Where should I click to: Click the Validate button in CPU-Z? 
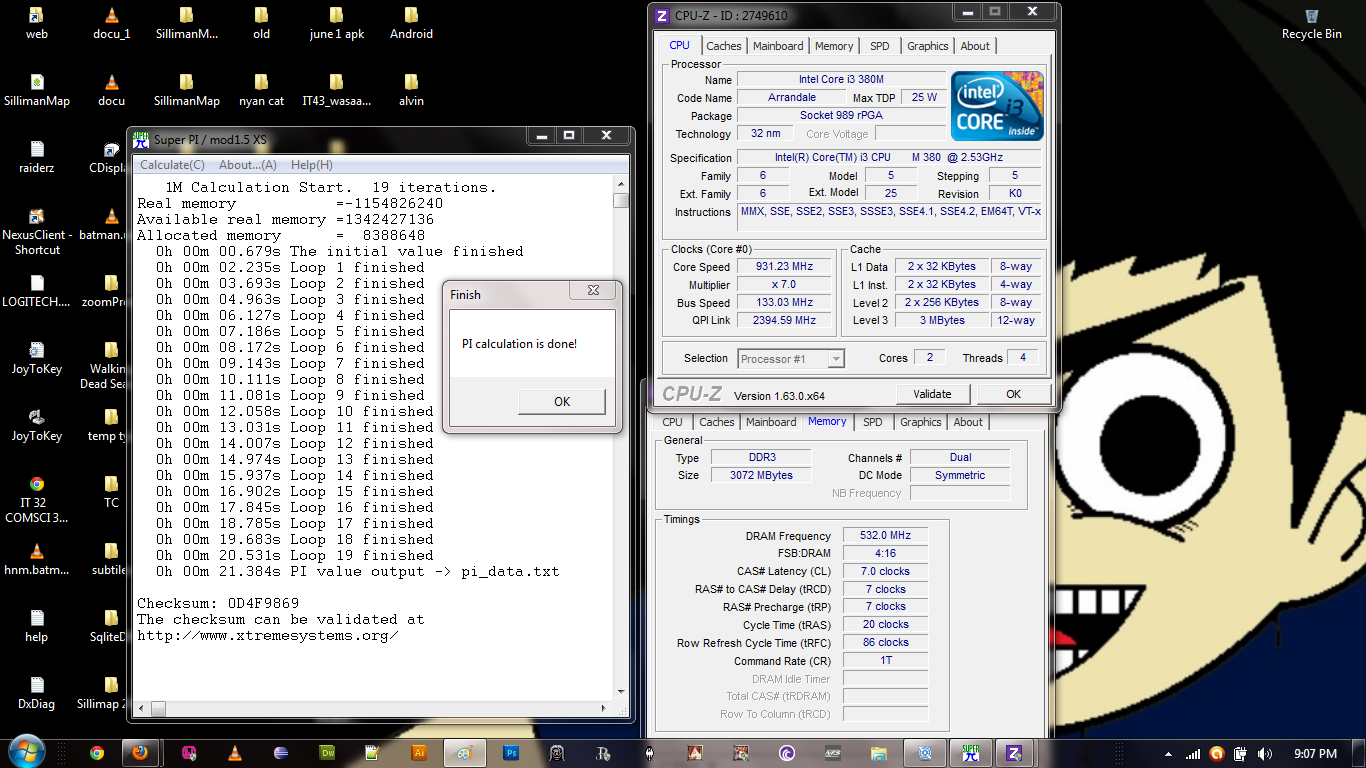click(932, 394)
